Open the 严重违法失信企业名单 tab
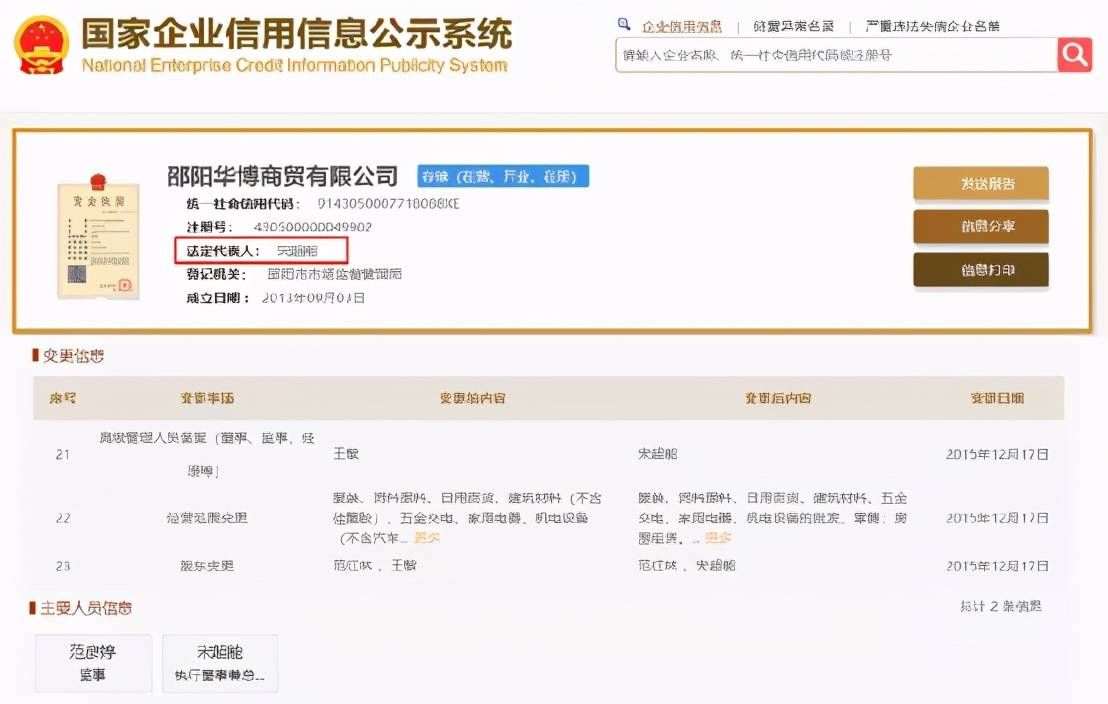Image resolution: width=1108 pixels, height=704 pixels. point(931,27)
